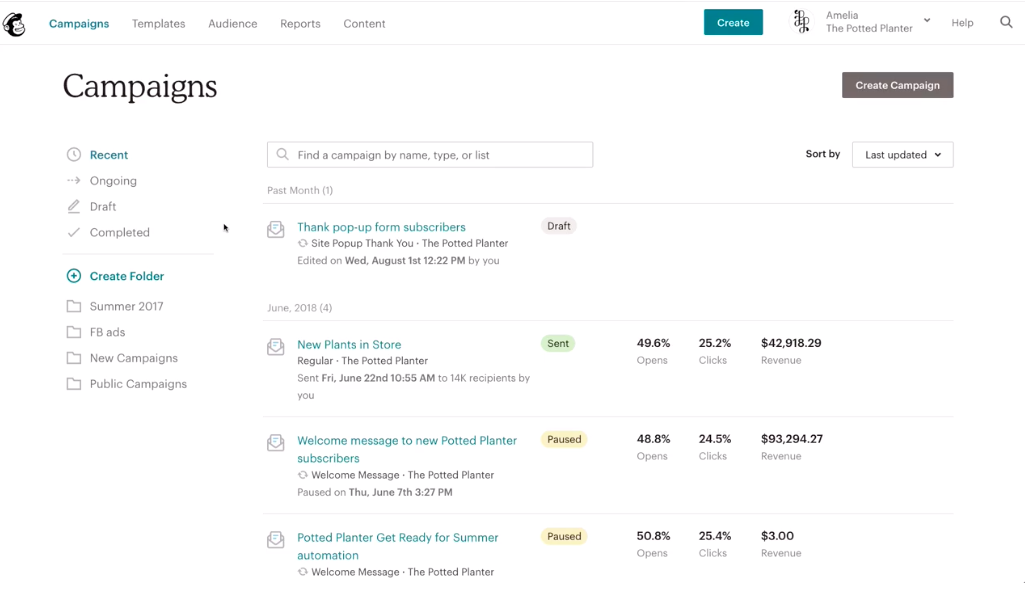Screen dimensions: 1030x598
Task: Open the New Plants in Store campaign
Action: (x=349, y=344)
